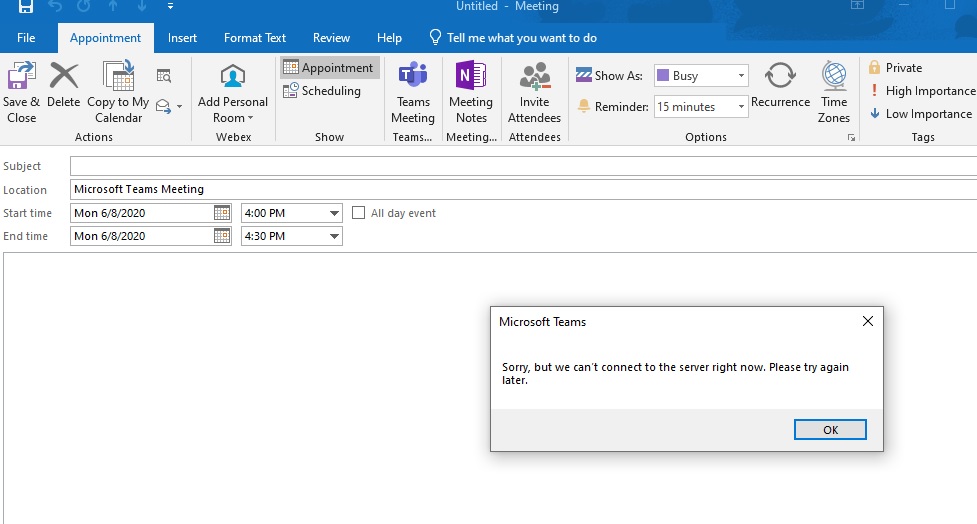Click Next Item down arrow icon

point(141,6)
